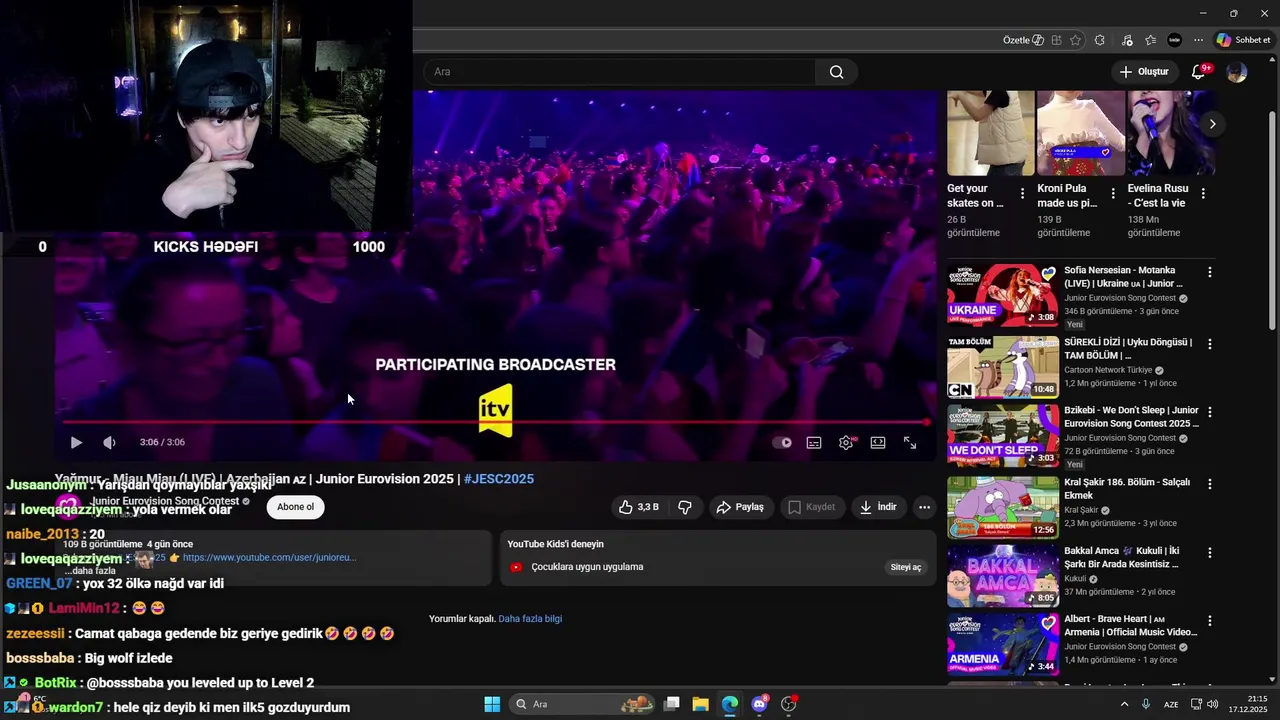
Task: Open the video player settings gear
Action: [846, 442]
